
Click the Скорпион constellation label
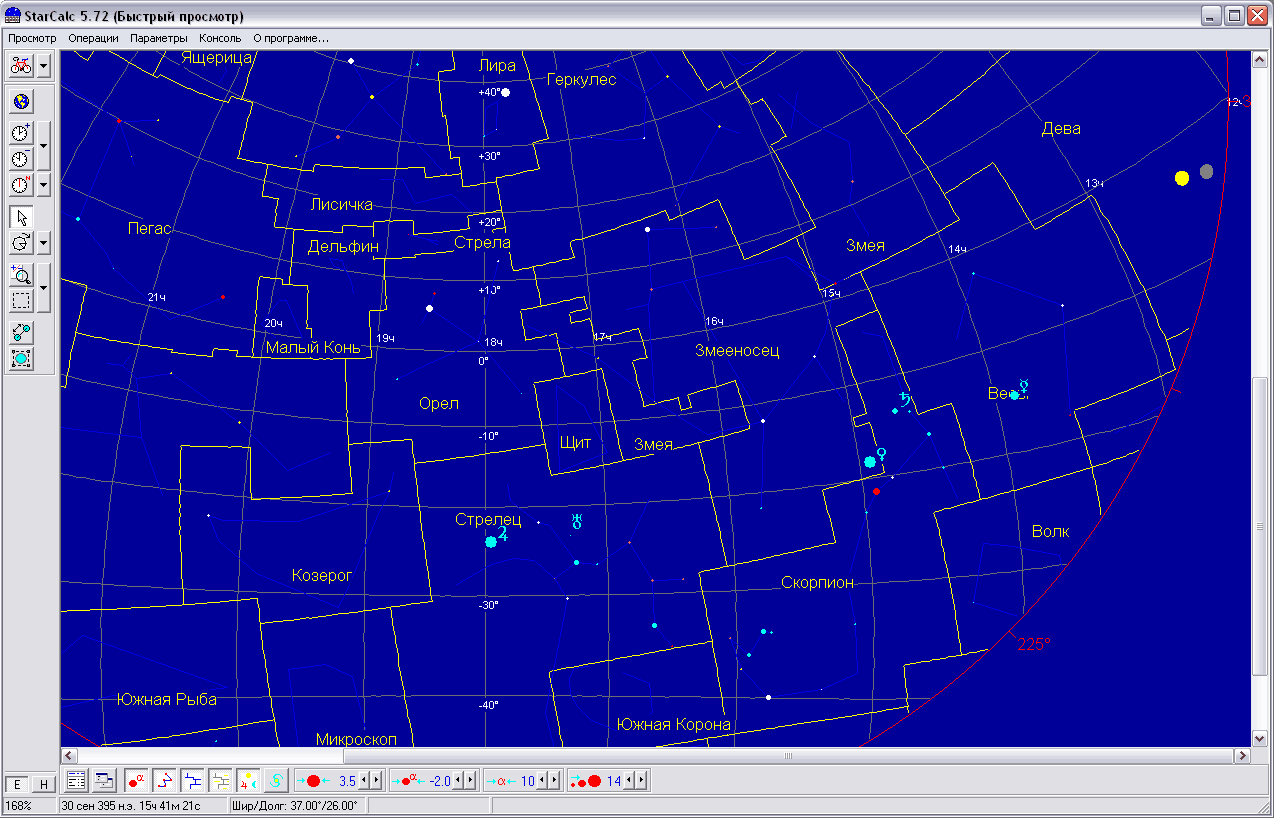pyautogui.click(x=818, y=582)
